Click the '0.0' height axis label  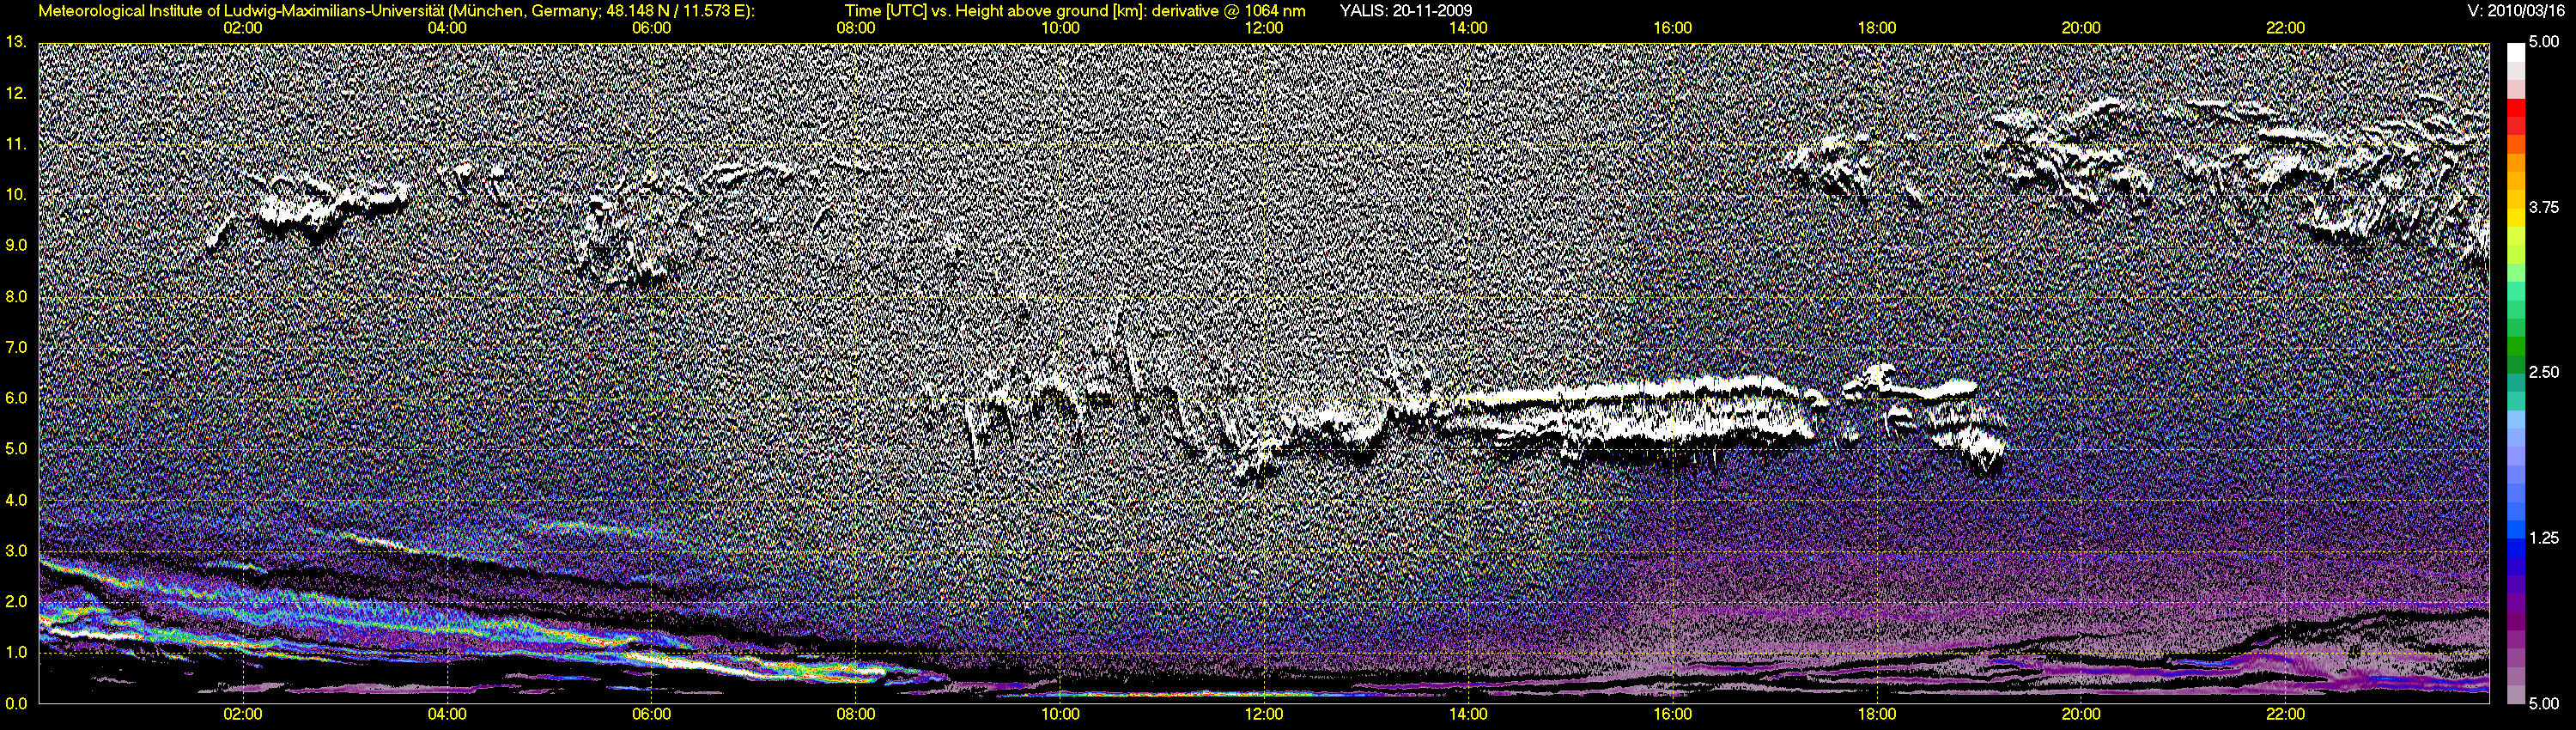[x=16, y=704]
